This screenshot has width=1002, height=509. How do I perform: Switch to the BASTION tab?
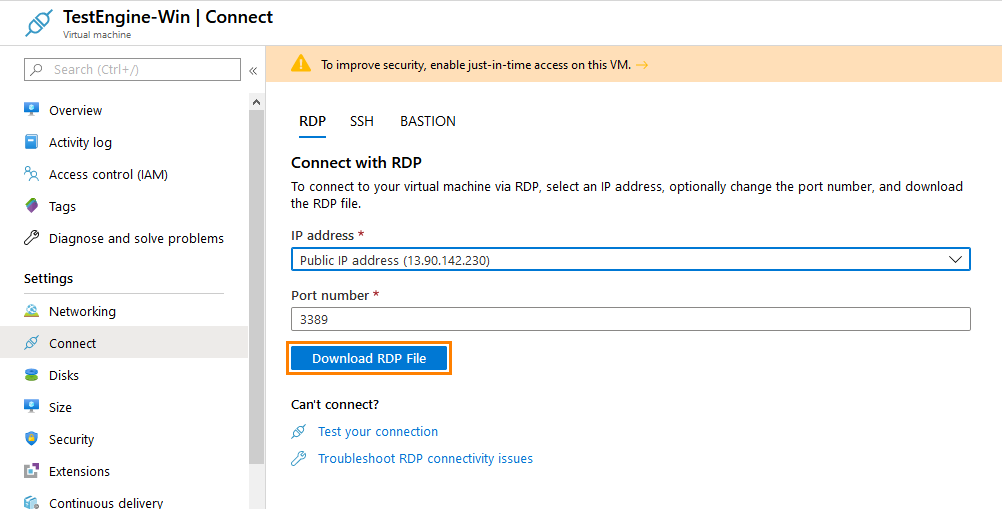(428, 121)
